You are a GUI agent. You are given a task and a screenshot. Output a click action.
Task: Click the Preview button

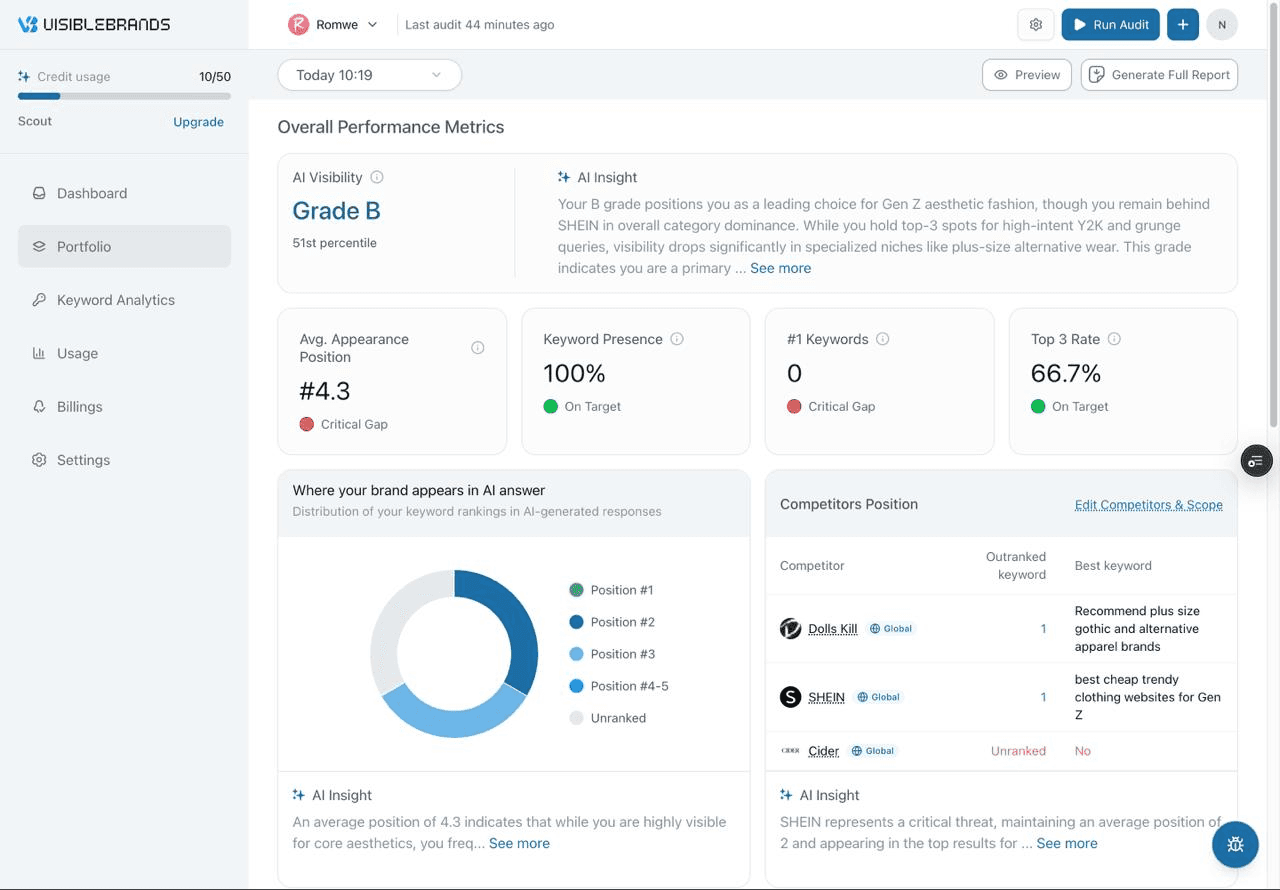point(1027,75)
